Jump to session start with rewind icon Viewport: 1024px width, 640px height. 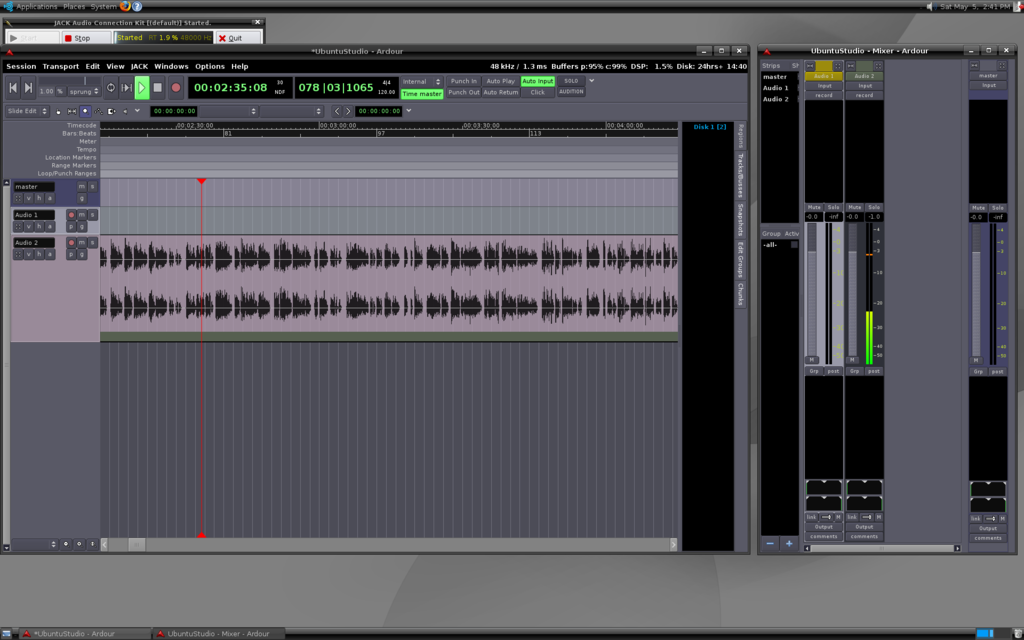point(13,88)
